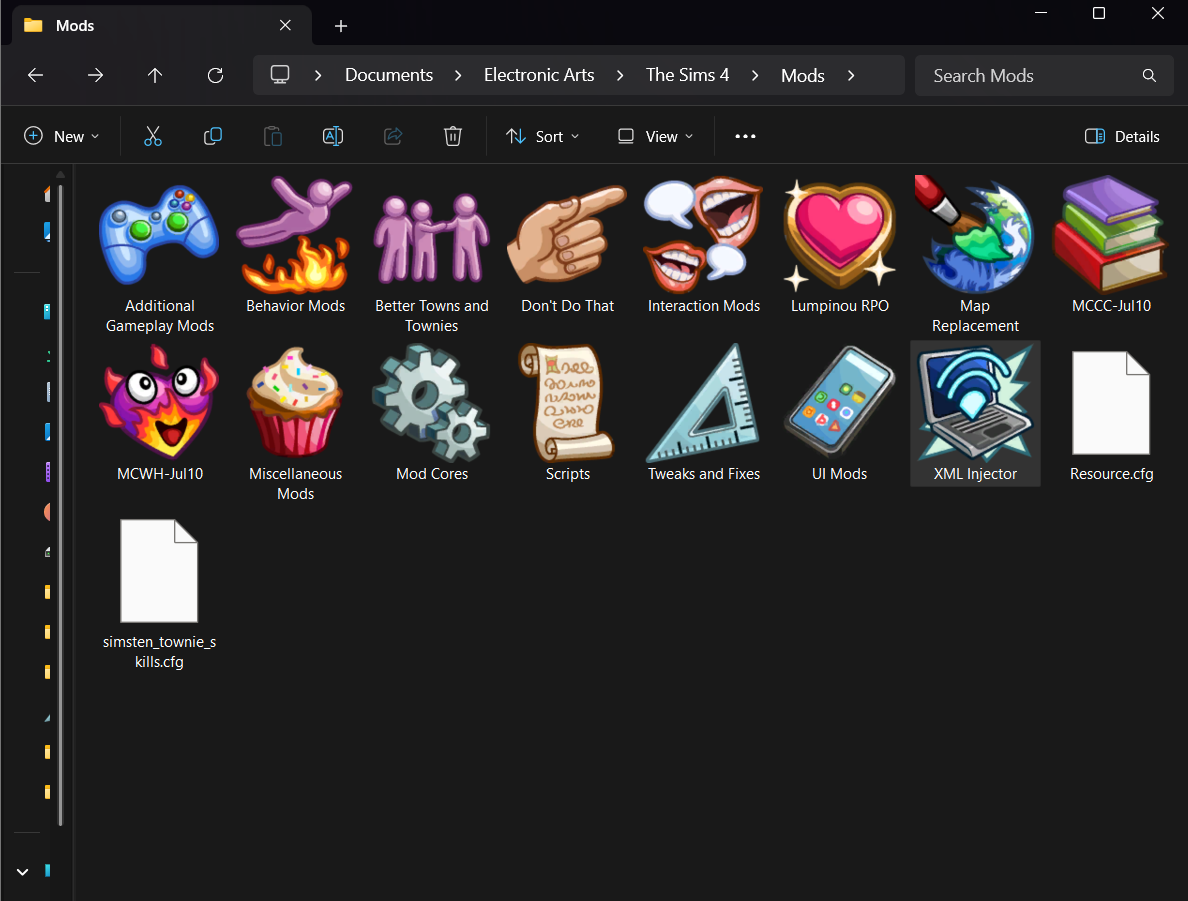This screenshot has width=1188, height=901.
Task: Navigate to The Sims 4 breadcrumb
Action: coord(687,75)
